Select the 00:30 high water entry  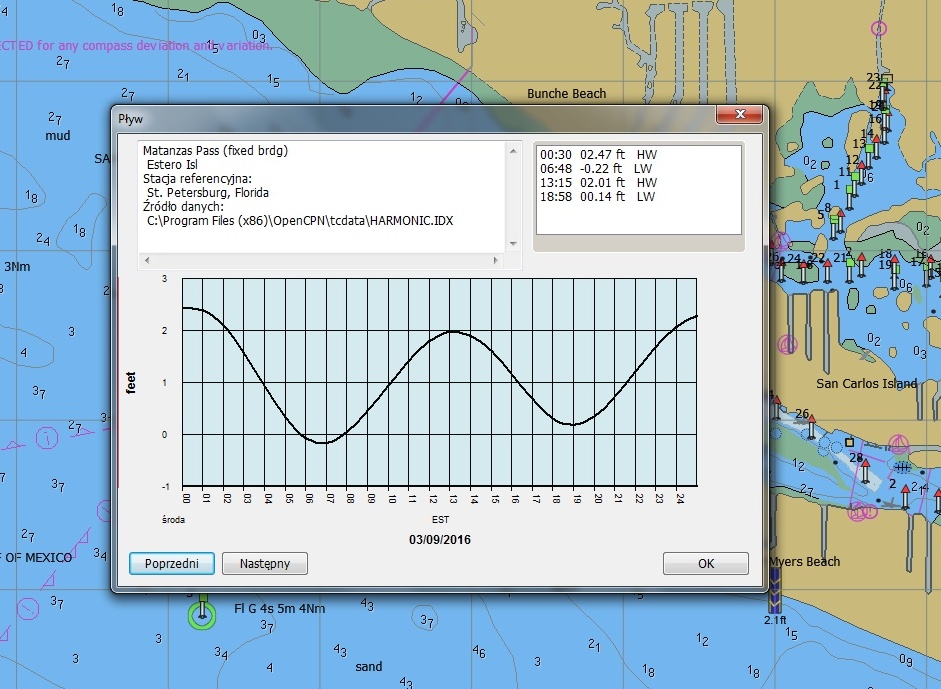(x=598, y=155)
